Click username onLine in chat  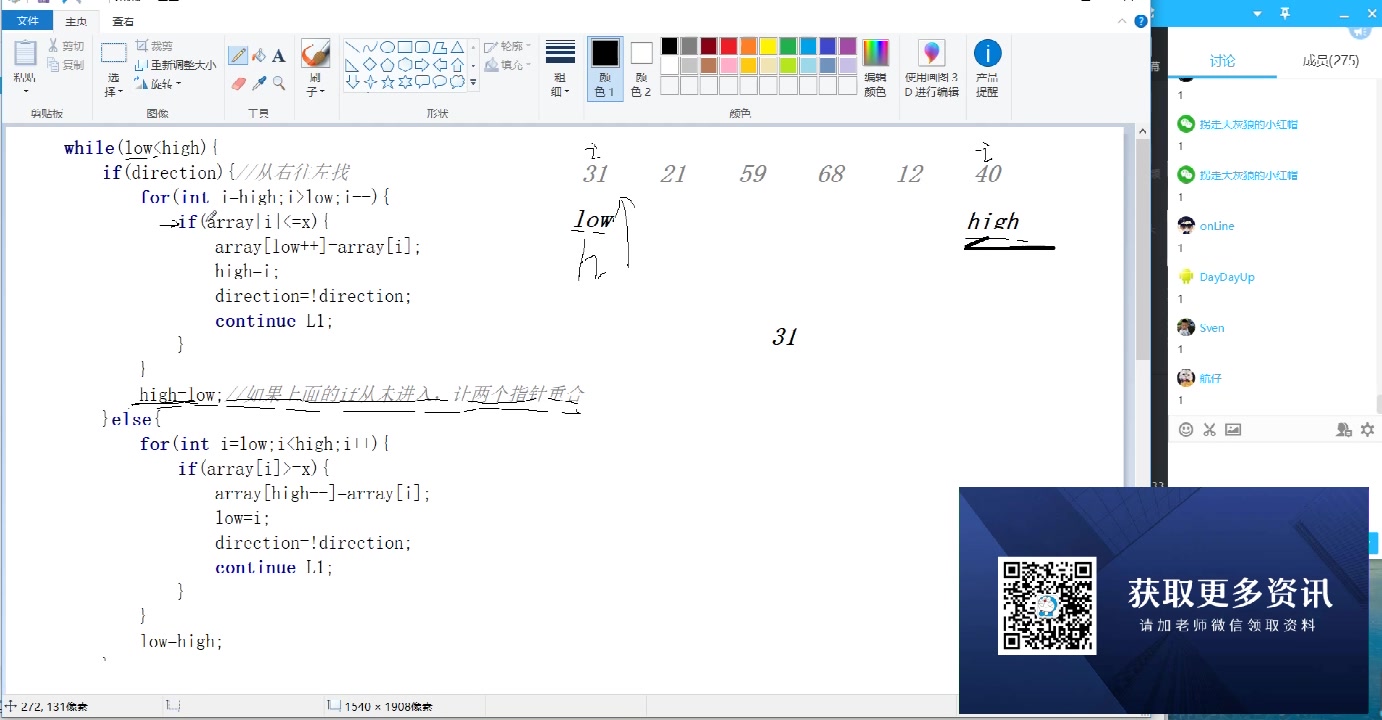[x=1217, y=226]
